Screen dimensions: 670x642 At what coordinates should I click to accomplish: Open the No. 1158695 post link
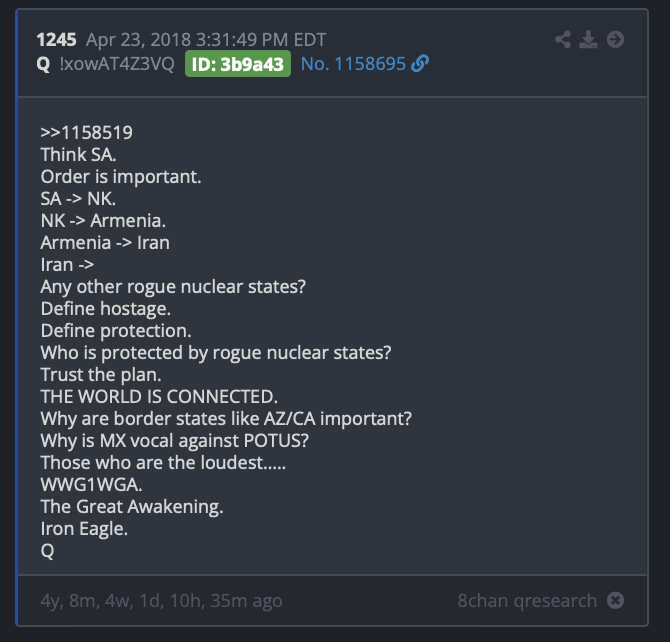pyautogui.click(x=353, y=64)
